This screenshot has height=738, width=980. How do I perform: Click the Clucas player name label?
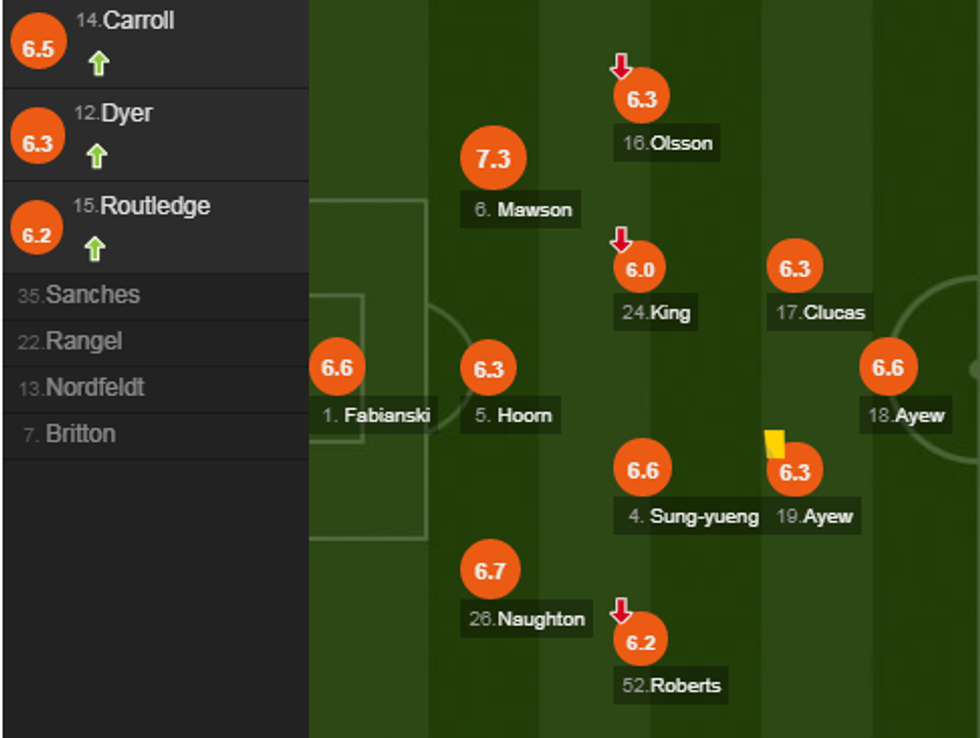coord(821,312)
